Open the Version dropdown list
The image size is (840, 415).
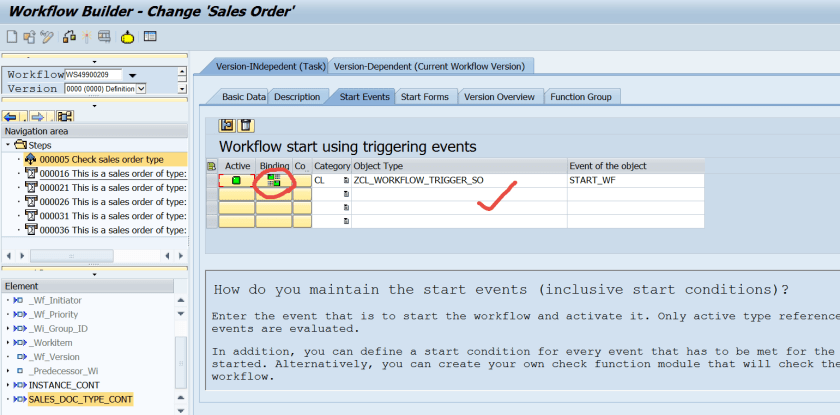[x=141, y=89]
